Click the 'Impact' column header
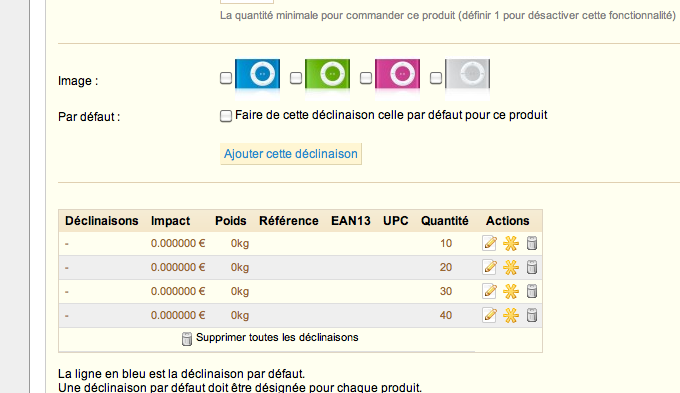The width and height of the screenshot is (680, 393). click(170, 221)
